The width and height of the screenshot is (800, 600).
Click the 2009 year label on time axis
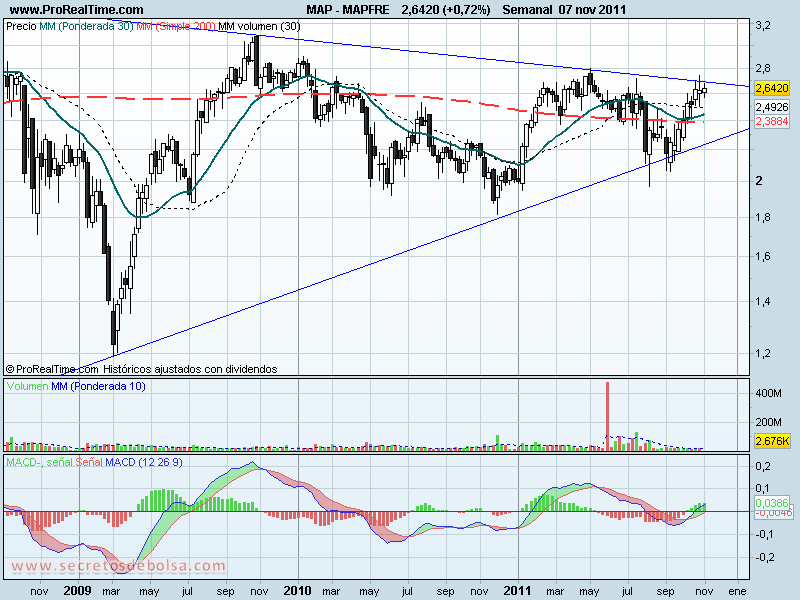tap(78, 591)
